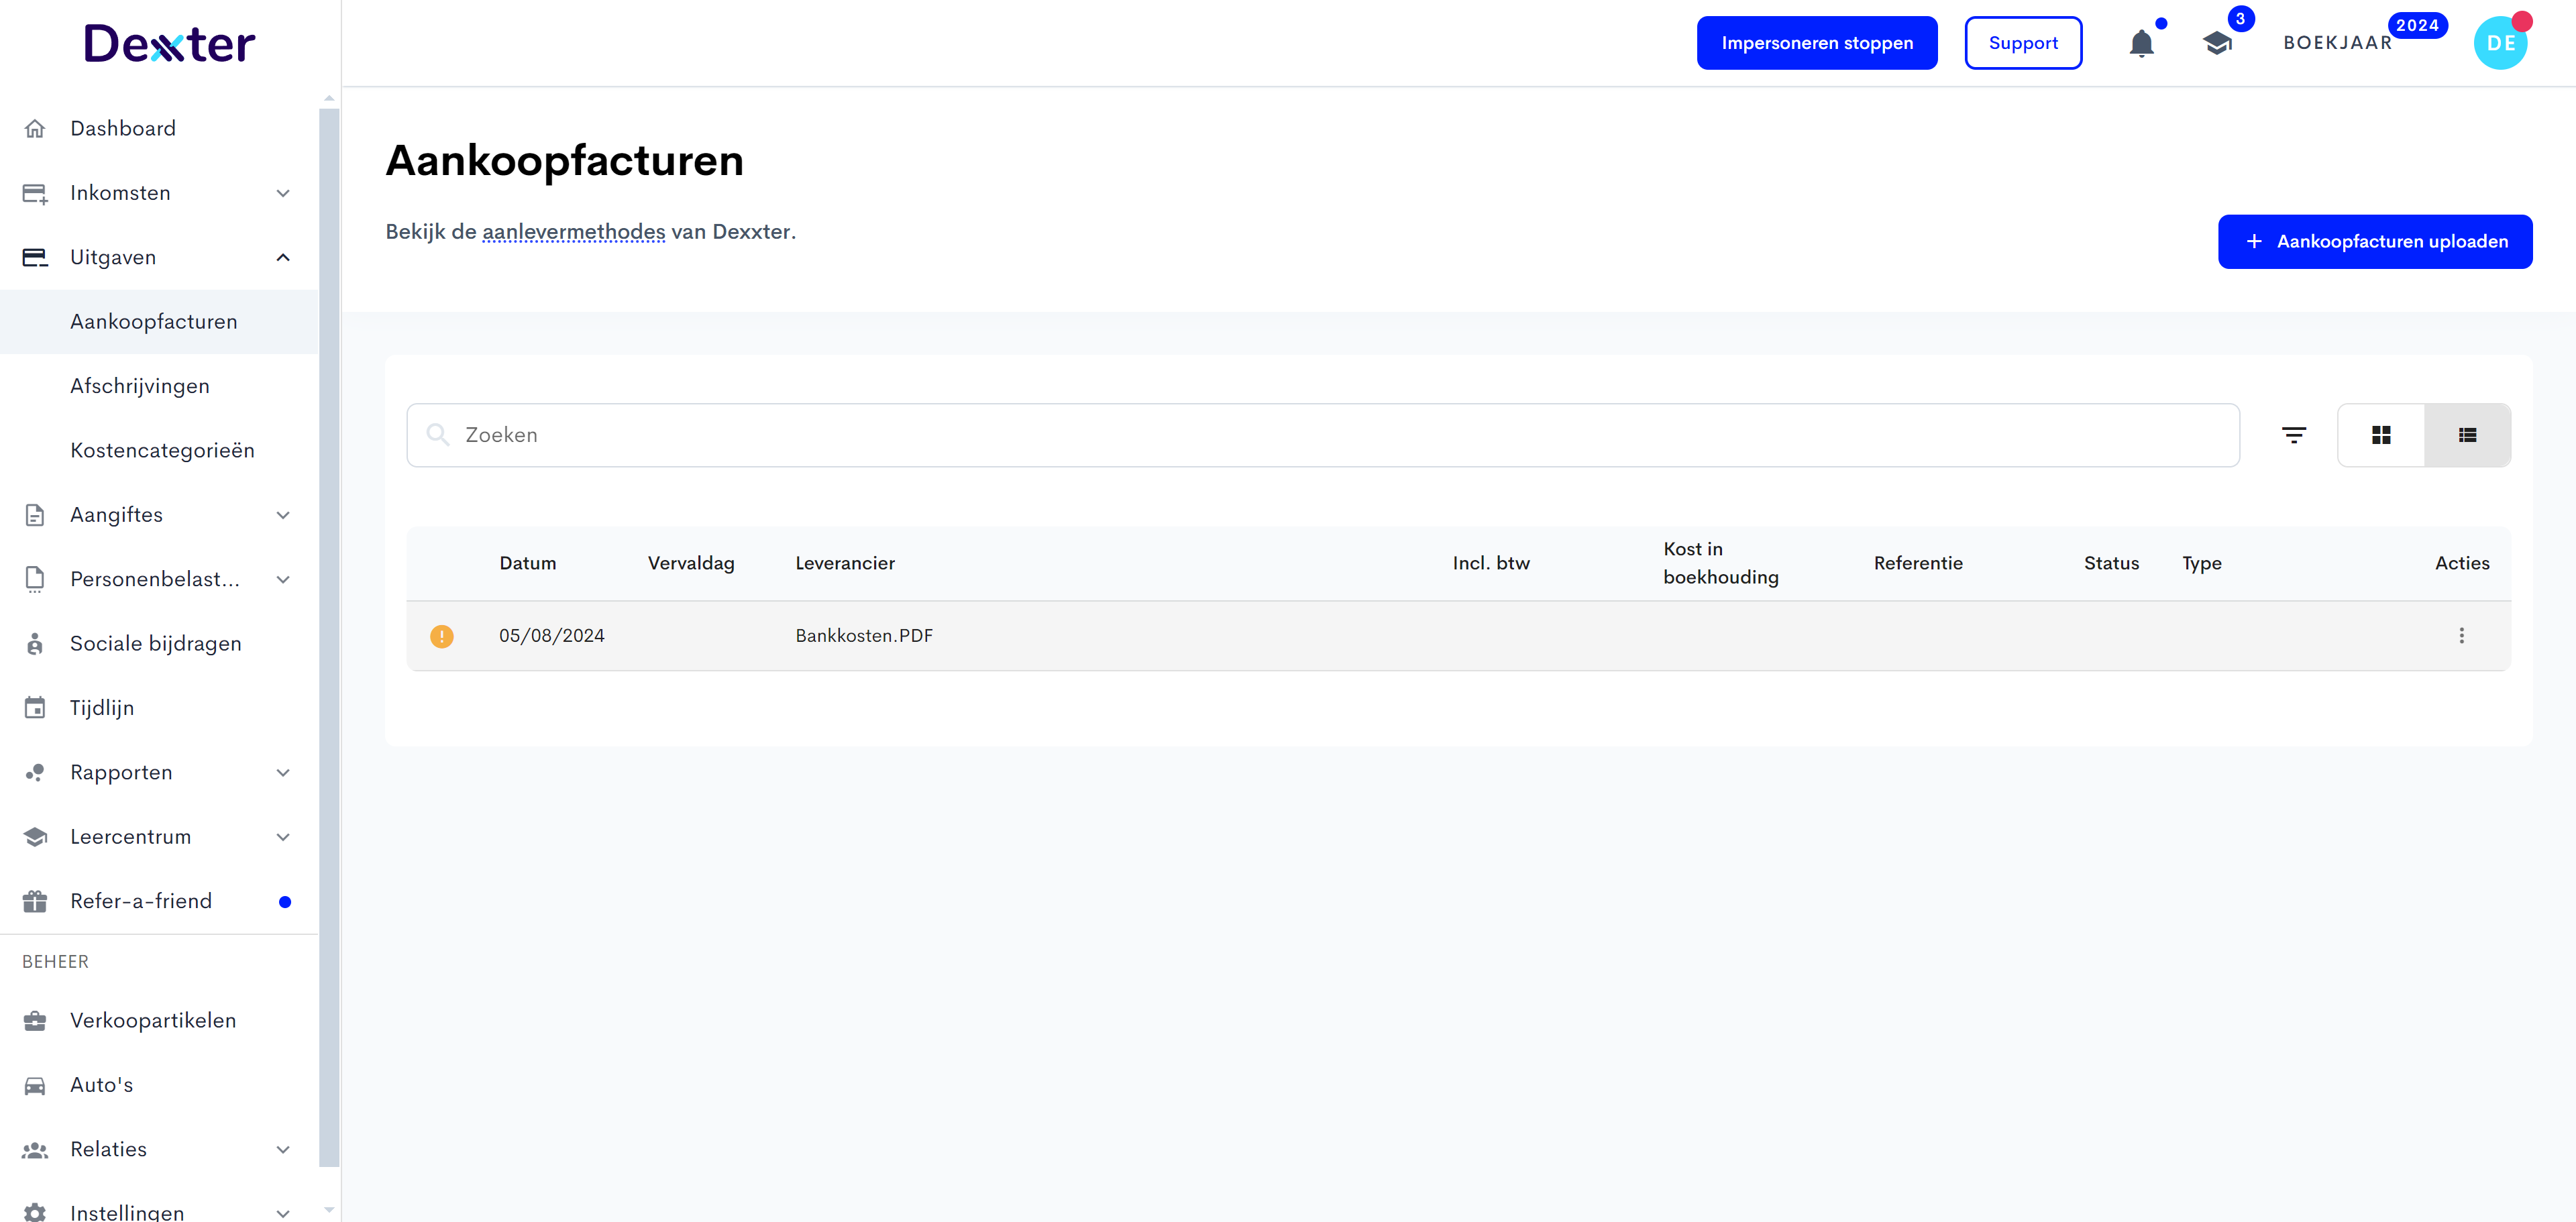Switch to grid view
2576x1222 pixels.
[x=2381, y=435]
